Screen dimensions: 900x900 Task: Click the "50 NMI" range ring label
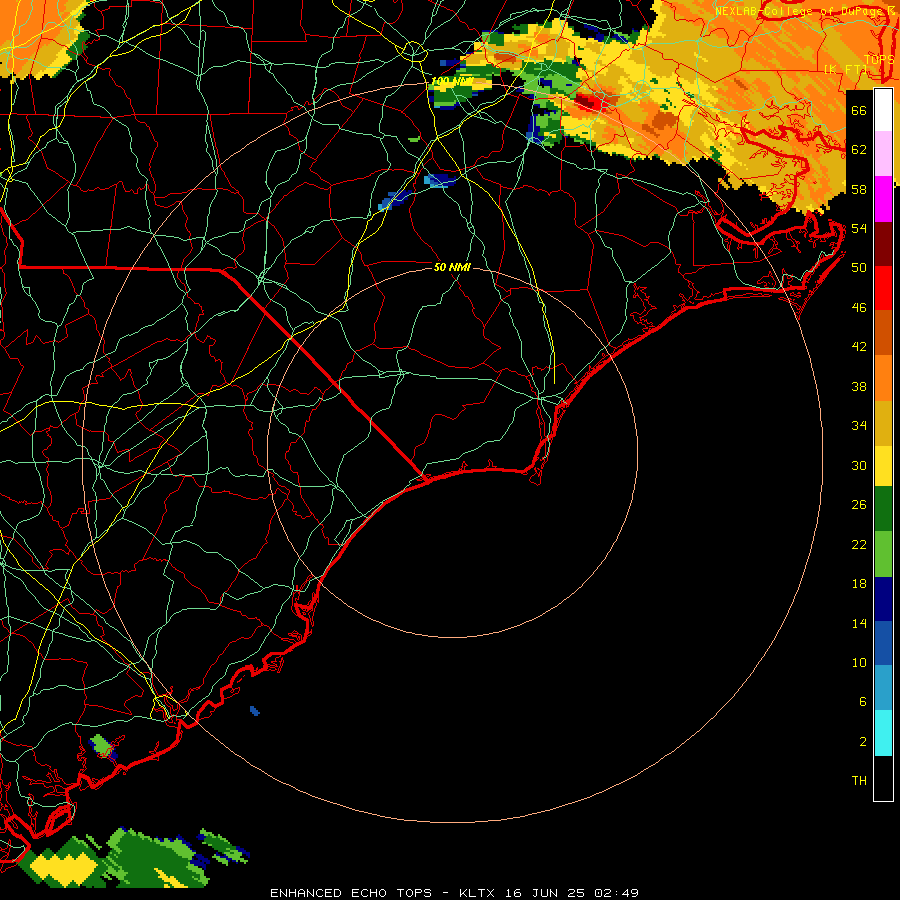pos(452,267)
